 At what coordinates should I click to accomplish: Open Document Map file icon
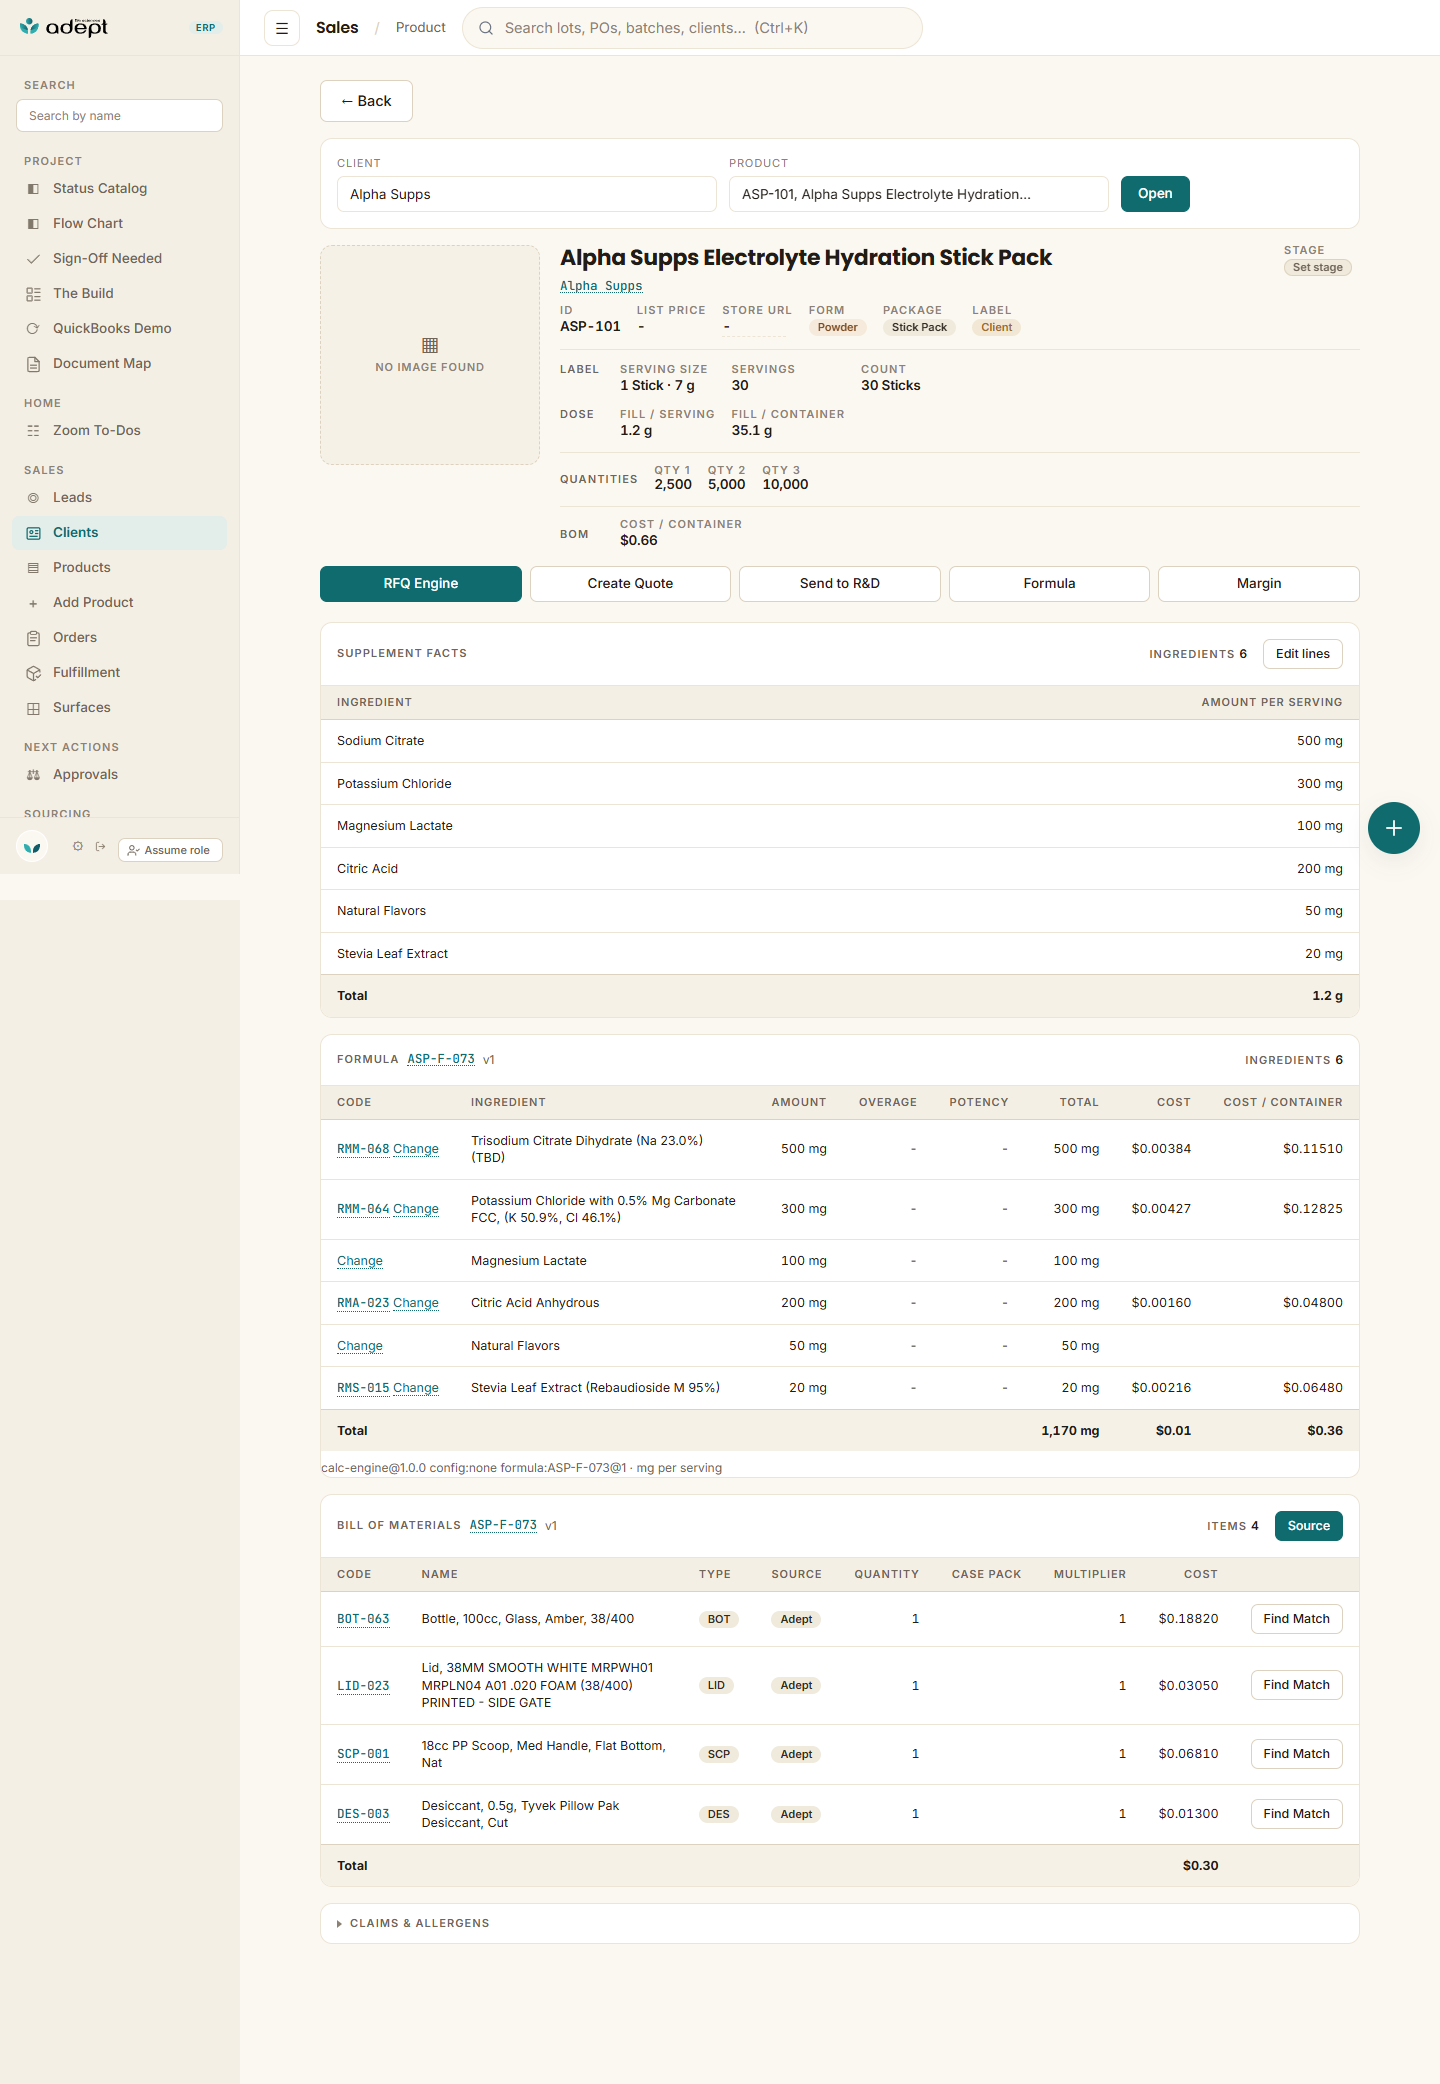point(33,364)
